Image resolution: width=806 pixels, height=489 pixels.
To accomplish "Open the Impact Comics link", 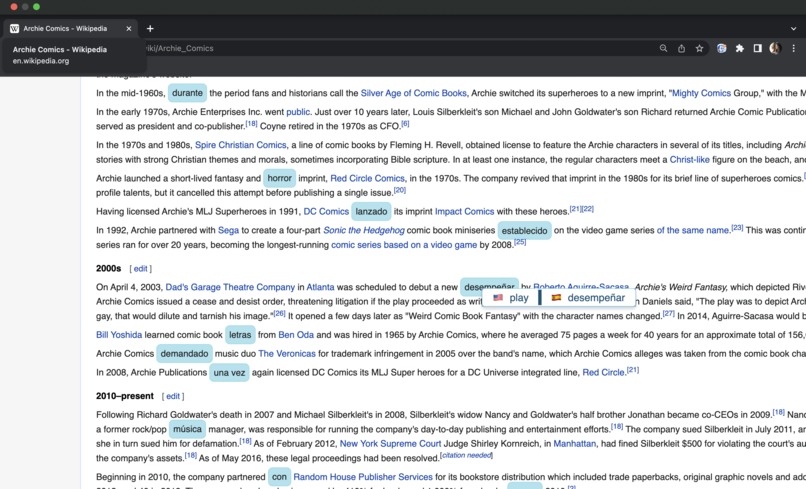I will [x=464, y=211].
